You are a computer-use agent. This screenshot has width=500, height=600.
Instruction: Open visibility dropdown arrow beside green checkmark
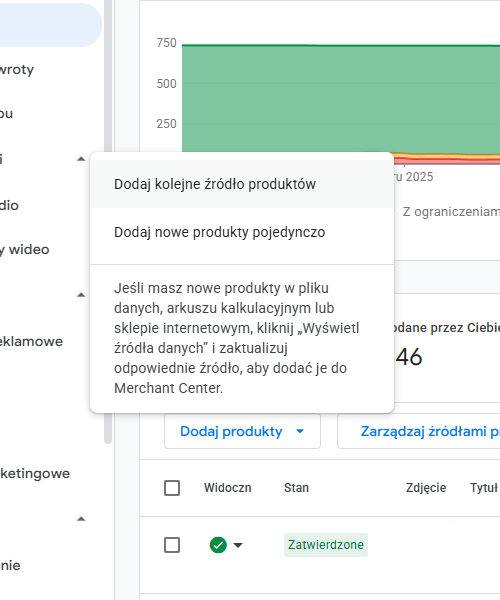[x=238, y=545]
